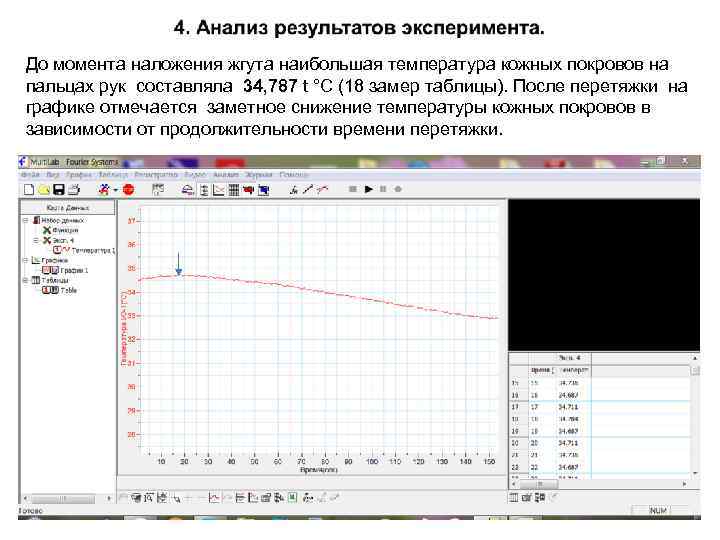Click the red Video camera icon
Image resolution: width=720 pixels, height=540 pixels.
click(x=248, y=190)
